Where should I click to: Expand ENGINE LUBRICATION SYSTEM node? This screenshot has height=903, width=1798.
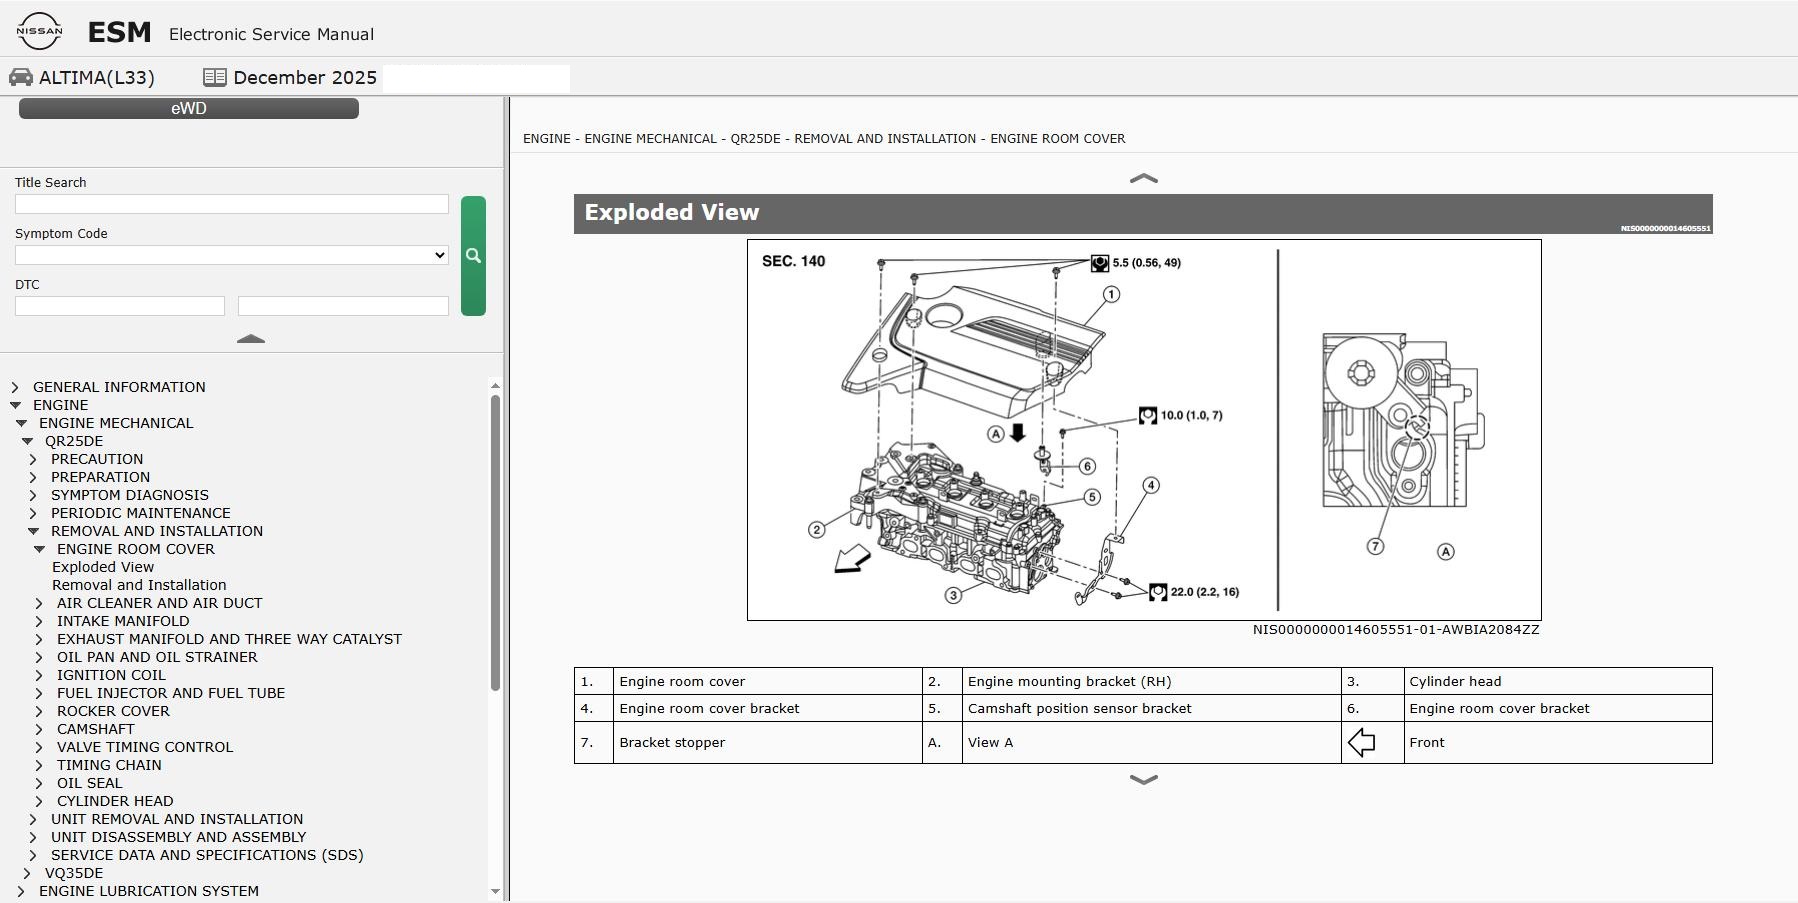tap(21, 891)
